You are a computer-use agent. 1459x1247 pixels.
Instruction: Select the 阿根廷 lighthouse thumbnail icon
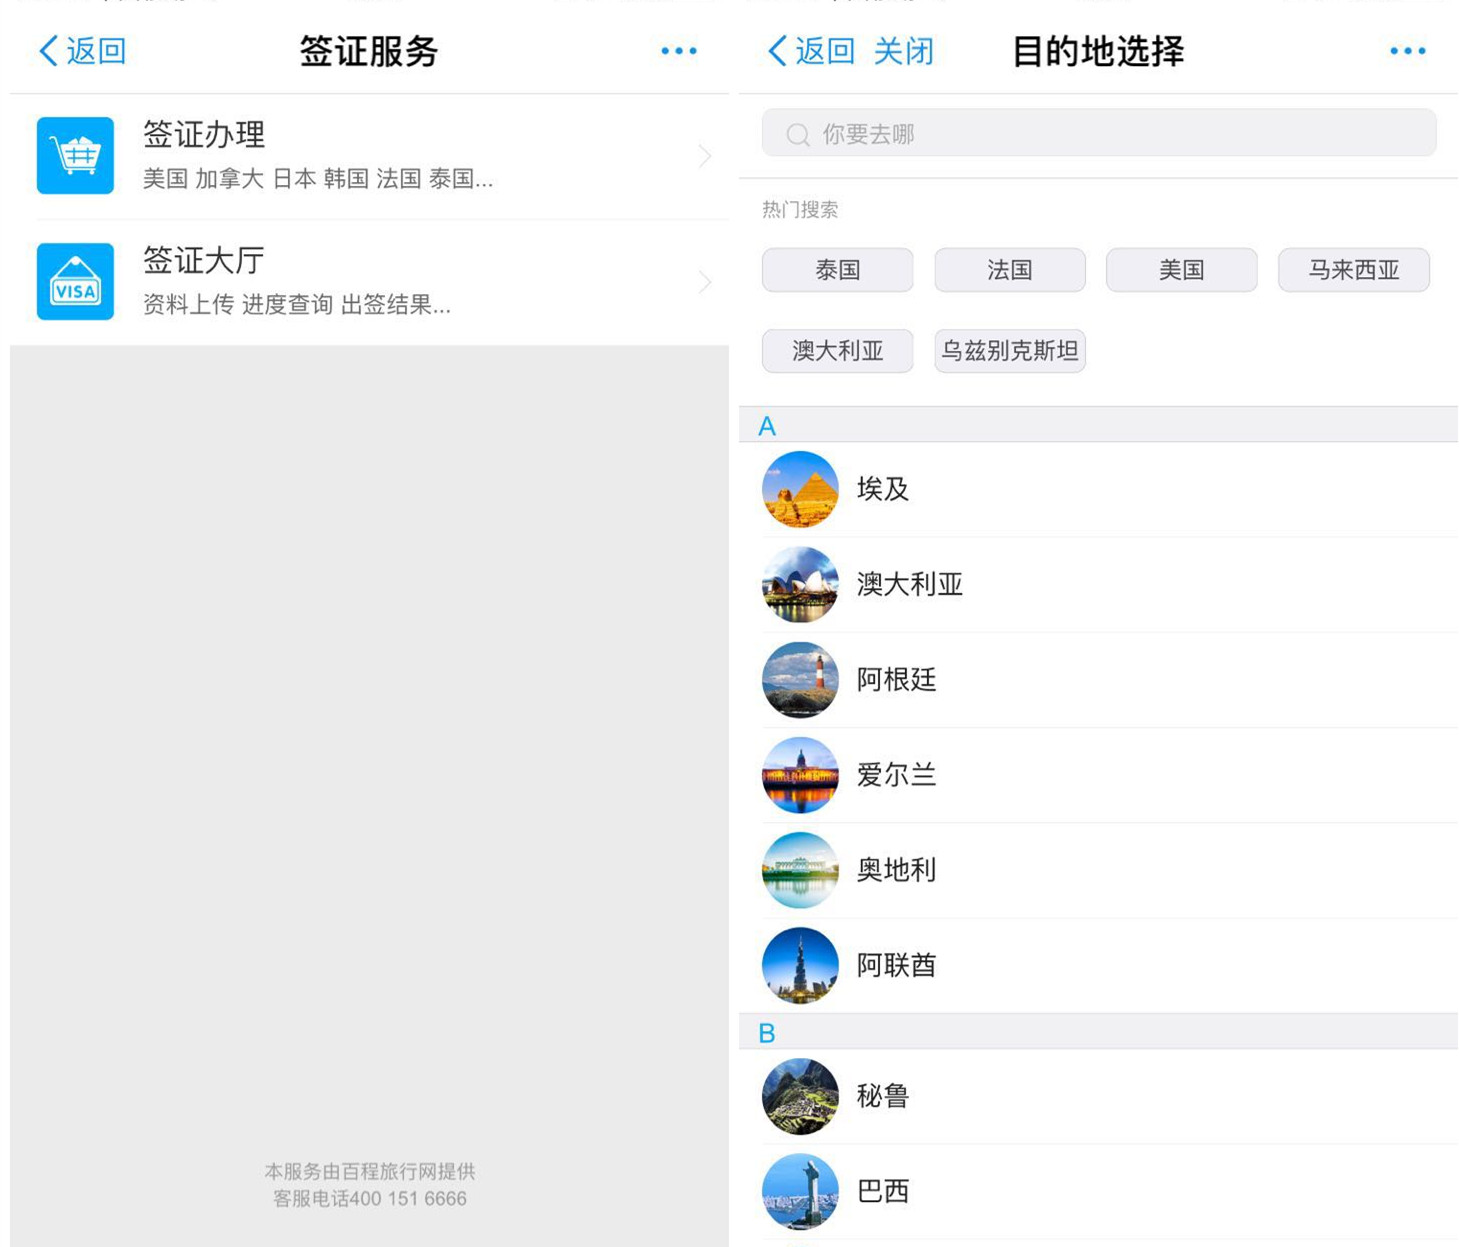tap(799, 681)
